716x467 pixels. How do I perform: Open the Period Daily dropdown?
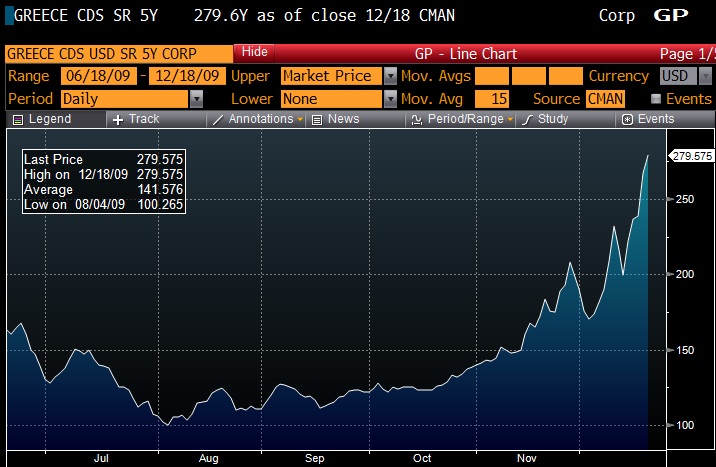pyautogui.click(x=196, y=99)
